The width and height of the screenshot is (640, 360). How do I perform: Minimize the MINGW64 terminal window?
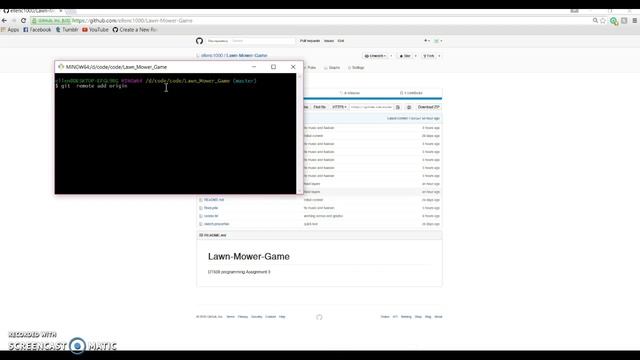[x=254, y=67]
